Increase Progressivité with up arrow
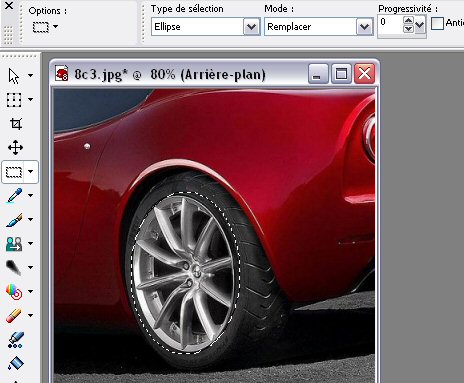The height and width of the screenshot is (383, 464). (x=408, y=20)
